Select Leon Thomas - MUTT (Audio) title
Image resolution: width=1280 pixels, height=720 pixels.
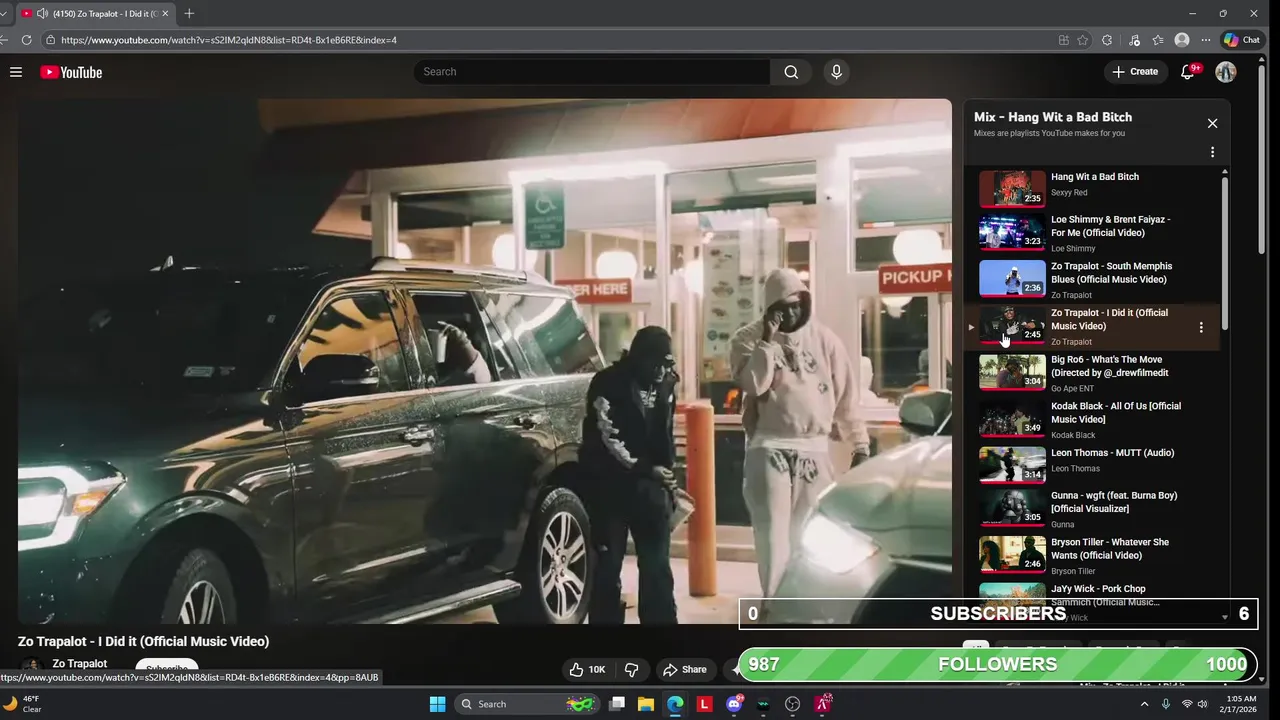(x=1112, y=453)
